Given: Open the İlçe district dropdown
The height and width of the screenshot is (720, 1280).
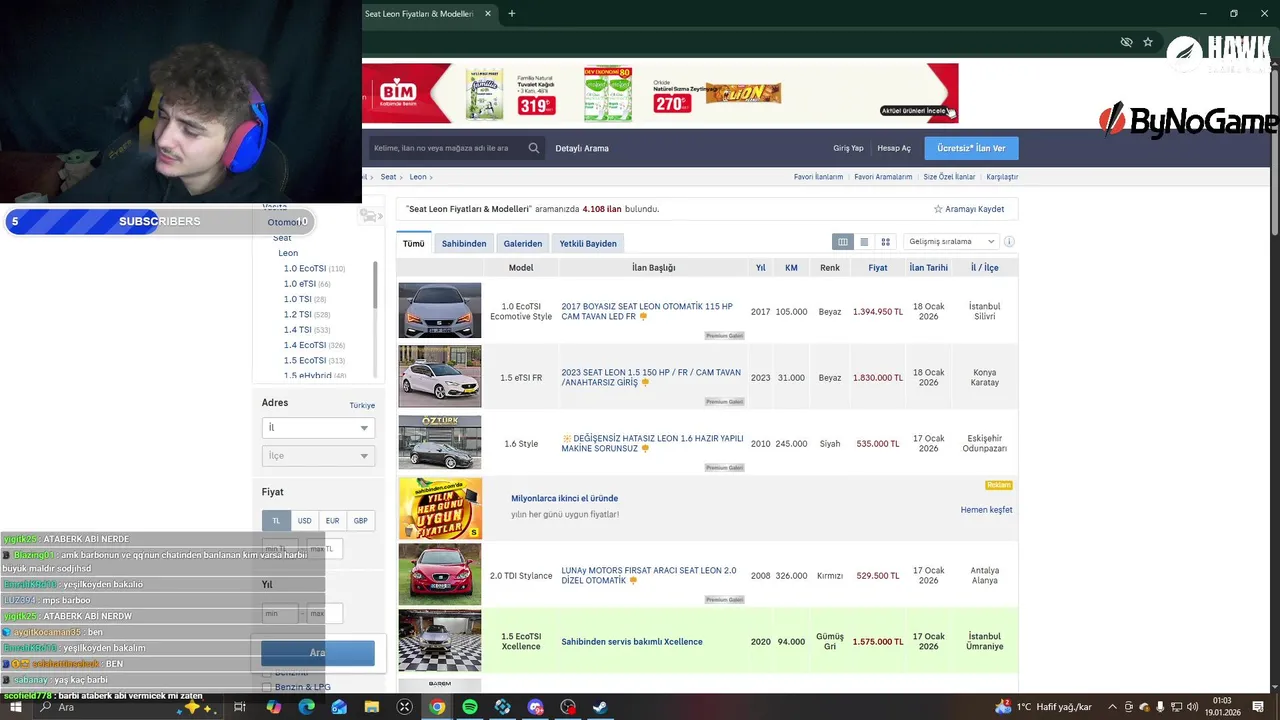Looking at the screenshot, I should point(318,456).
